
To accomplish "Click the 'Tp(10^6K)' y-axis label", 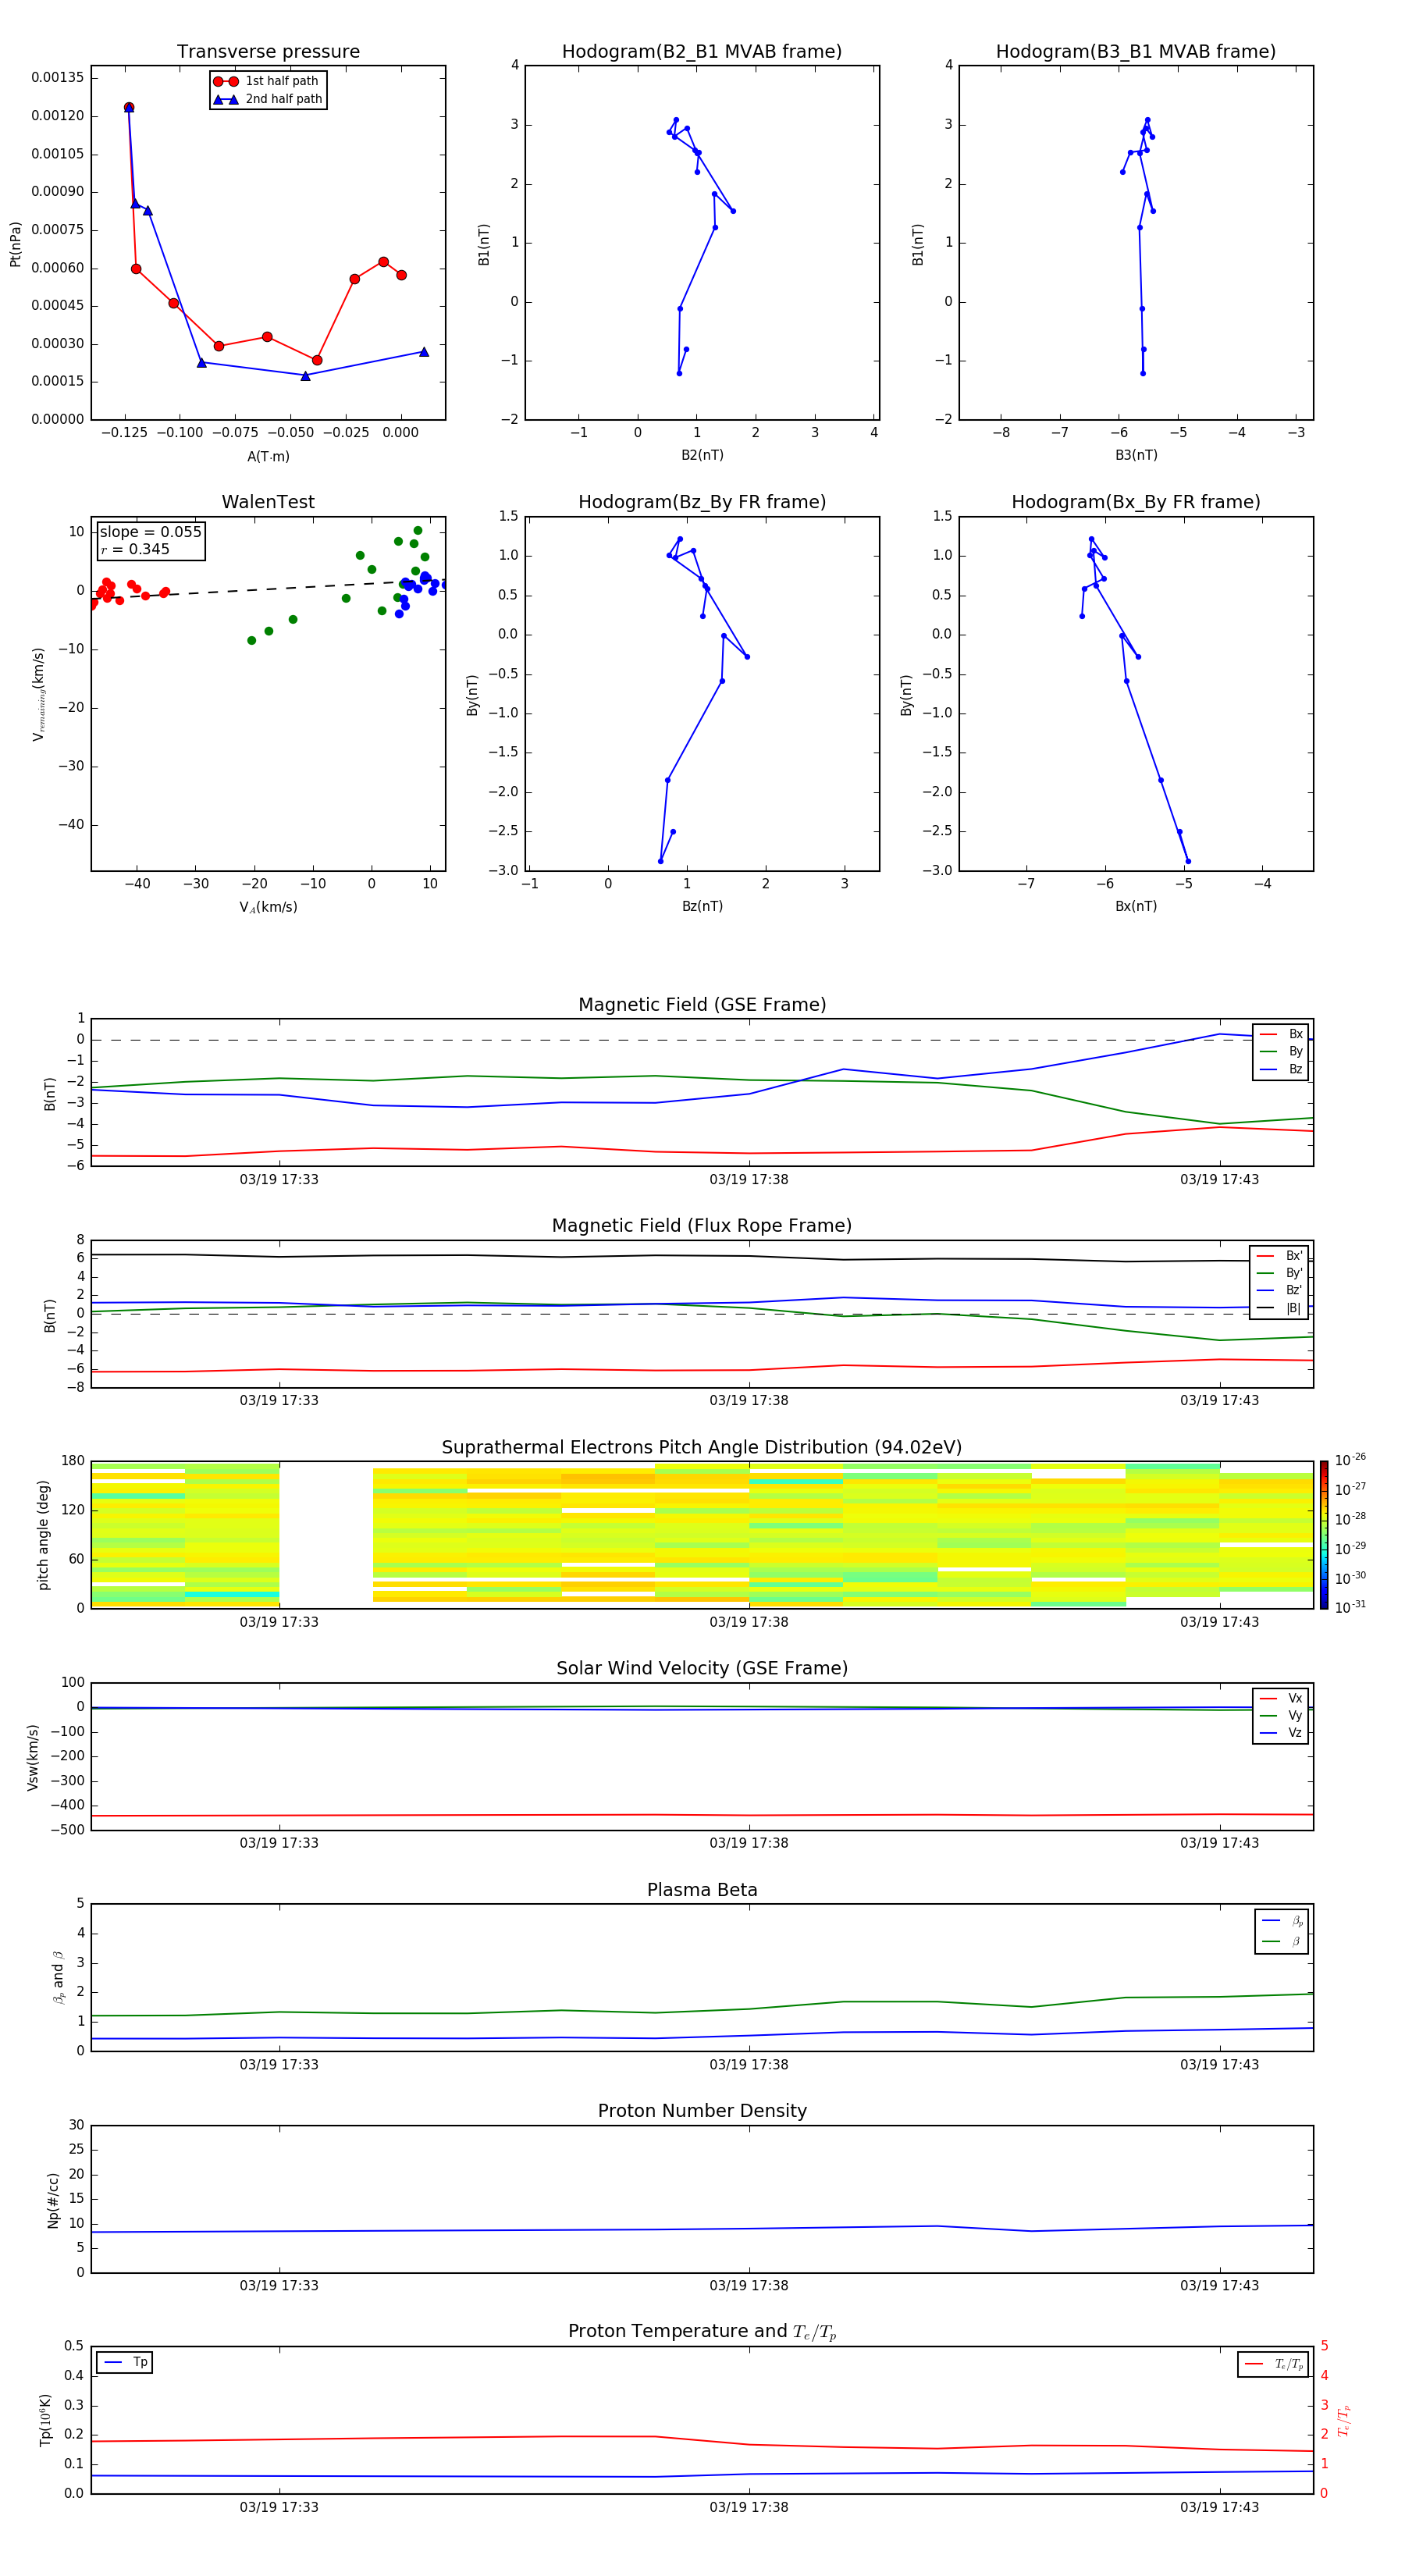I will pyautogui.click(x=45, y=2420).
